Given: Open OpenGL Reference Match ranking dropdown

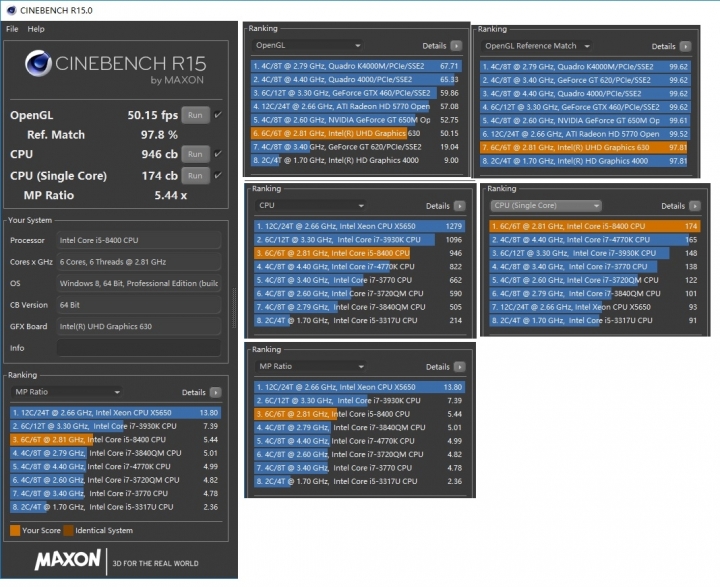Looking at the screenshot, I should tap(537, 46).
